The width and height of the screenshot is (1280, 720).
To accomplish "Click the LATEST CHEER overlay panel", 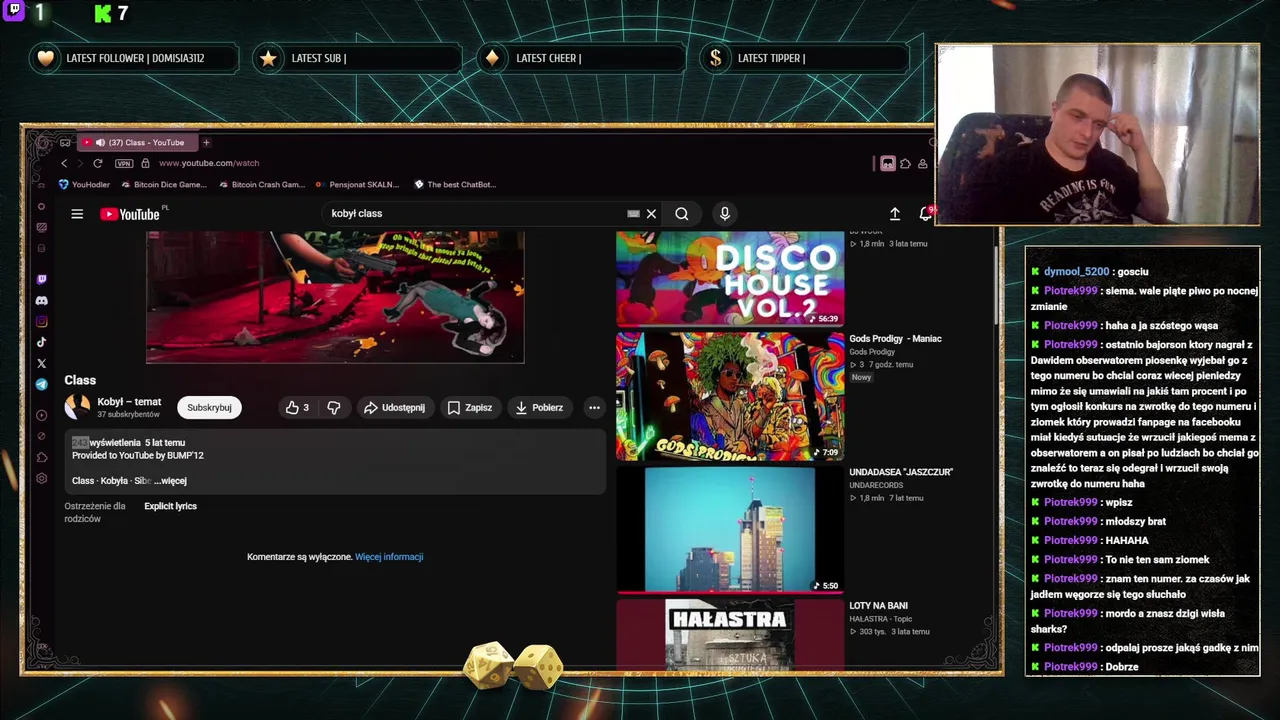I will coord(581,58).
